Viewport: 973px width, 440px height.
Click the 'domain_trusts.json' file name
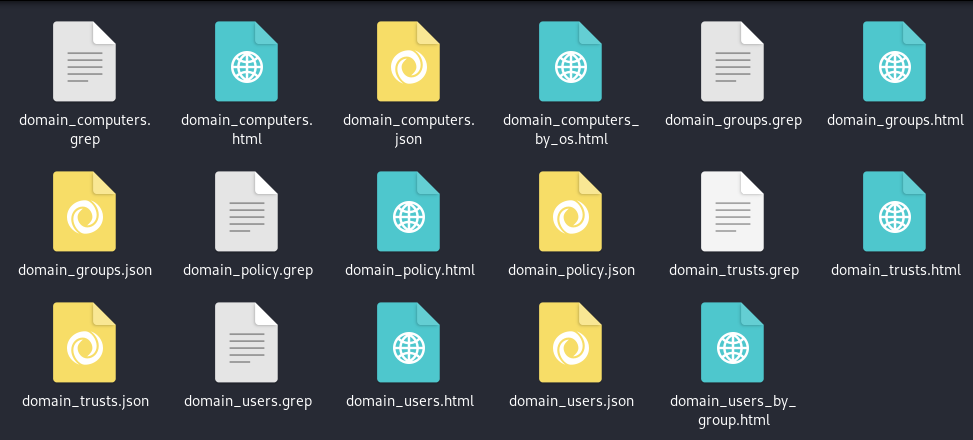tap(86, 402)
